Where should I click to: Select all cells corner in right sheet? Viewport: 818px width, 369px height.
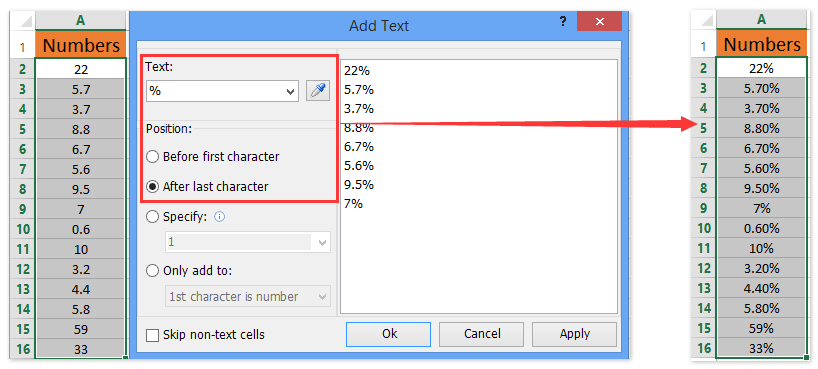pyautogui.click(x=704, y=20)
